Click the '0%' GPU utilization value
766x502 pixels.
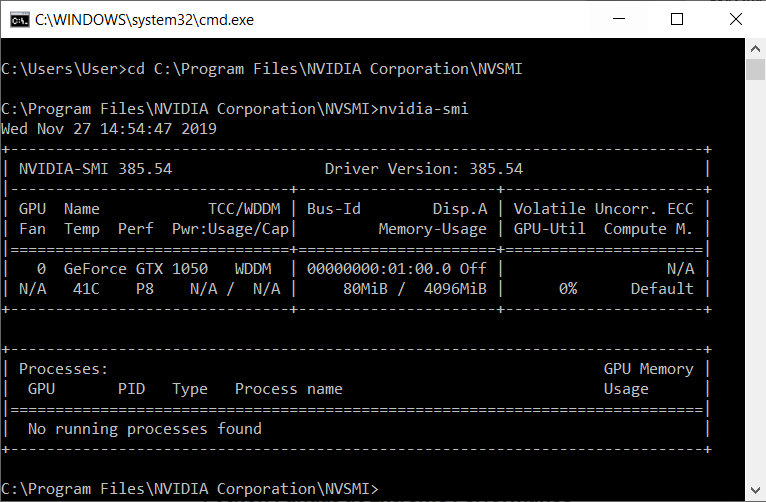pyautogui.click(x=568, y=289)
